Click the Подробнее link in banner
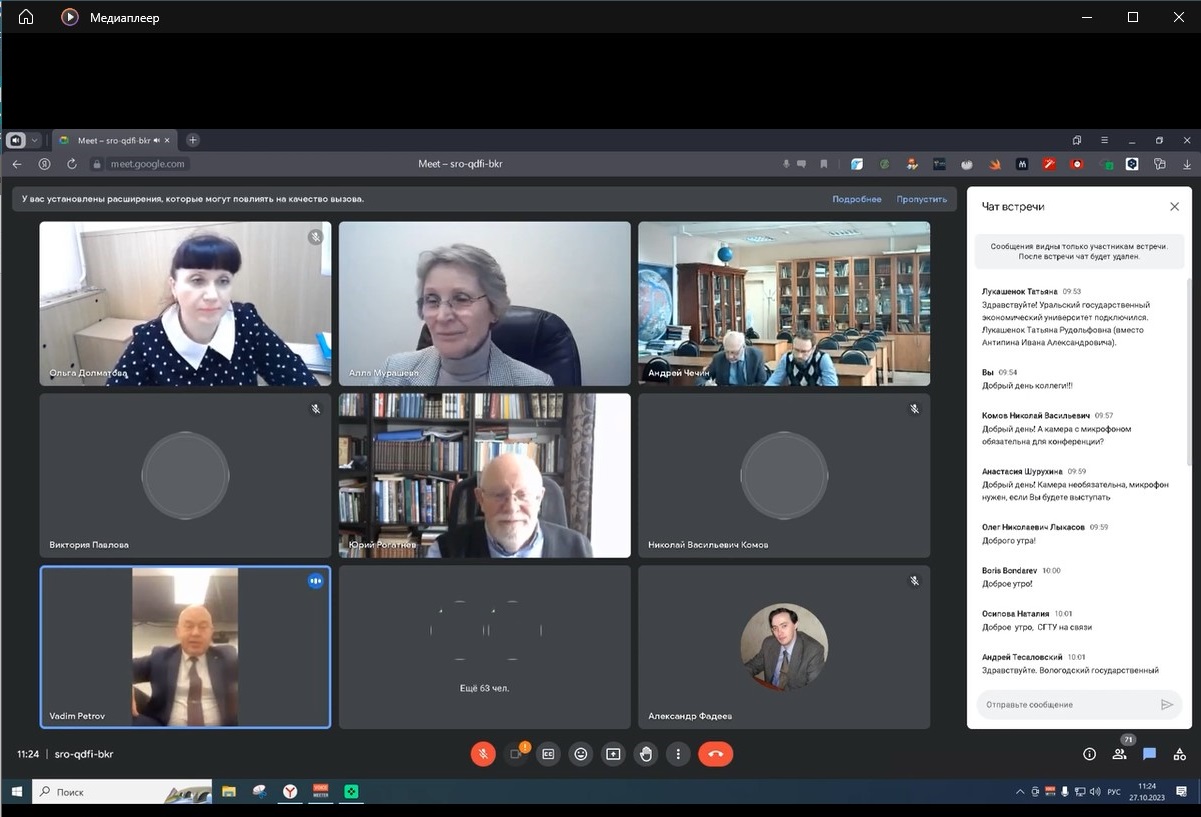Viewport: 1201px width, 817px height. tap(857, 199)
